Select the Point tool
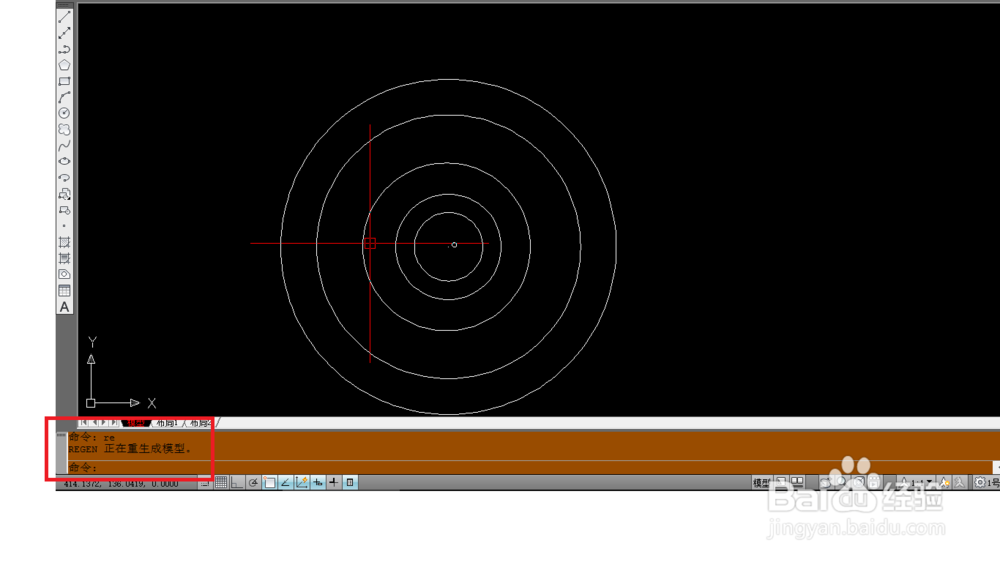This screenshot has width=1000, height=562. point(64,226)
